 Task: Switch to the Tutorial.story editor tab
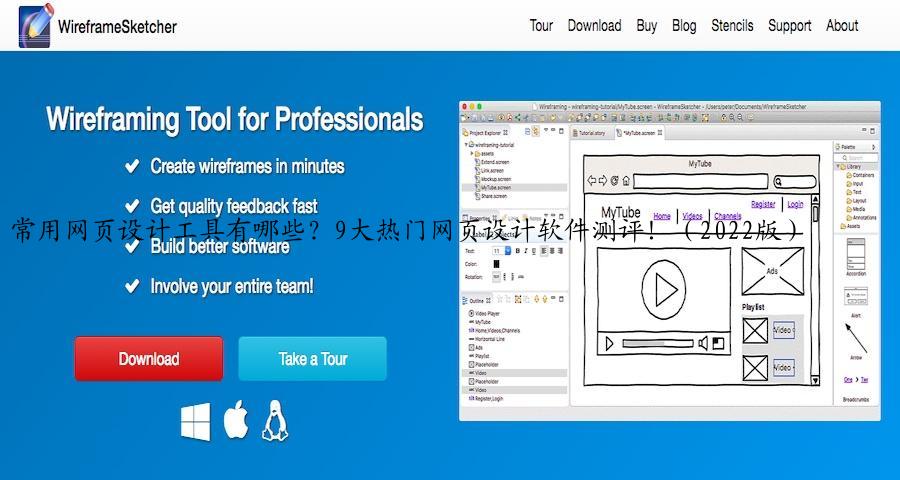(590, 133)
